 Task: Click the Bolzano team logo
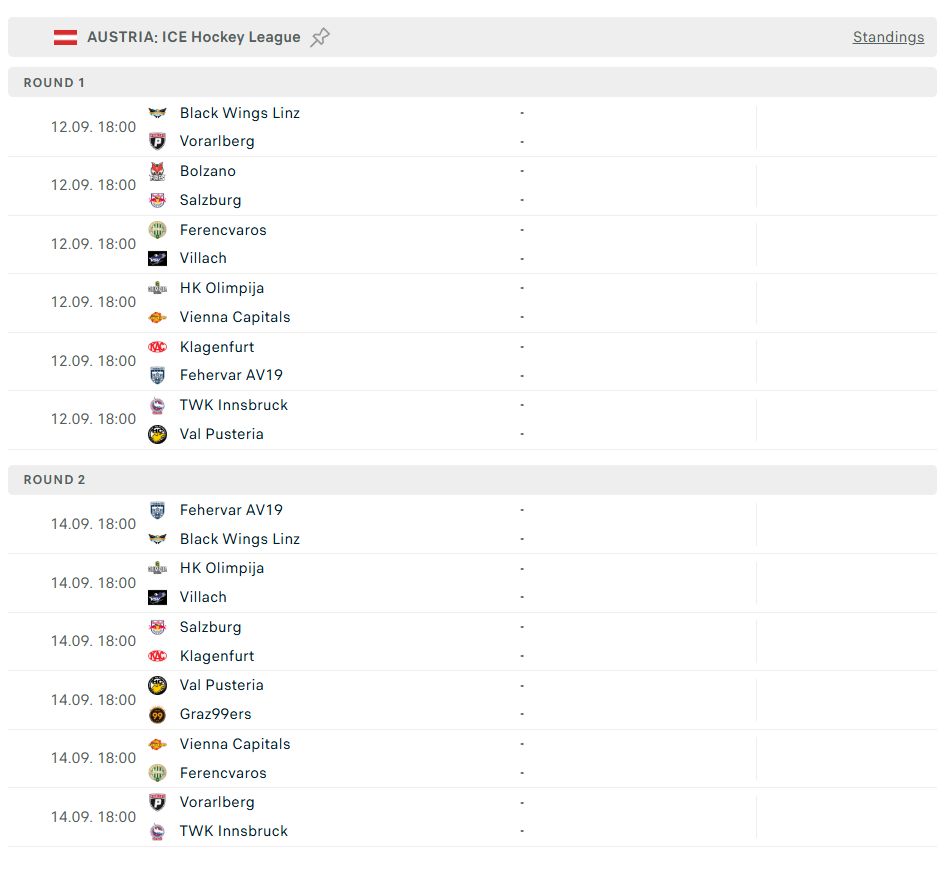click(157, 171)
